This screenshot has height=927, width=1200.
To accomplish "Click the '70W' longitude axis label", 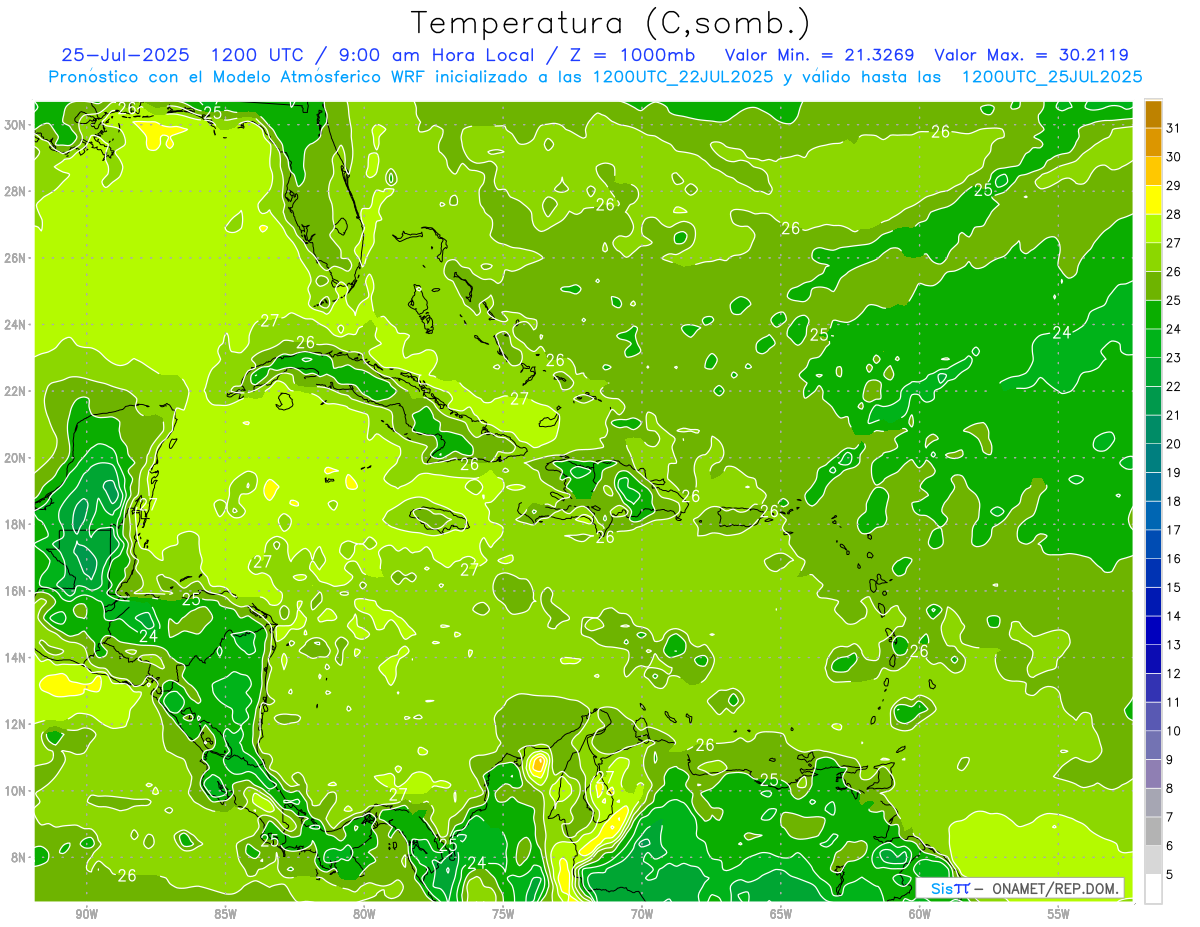I will tap(642, 914).
